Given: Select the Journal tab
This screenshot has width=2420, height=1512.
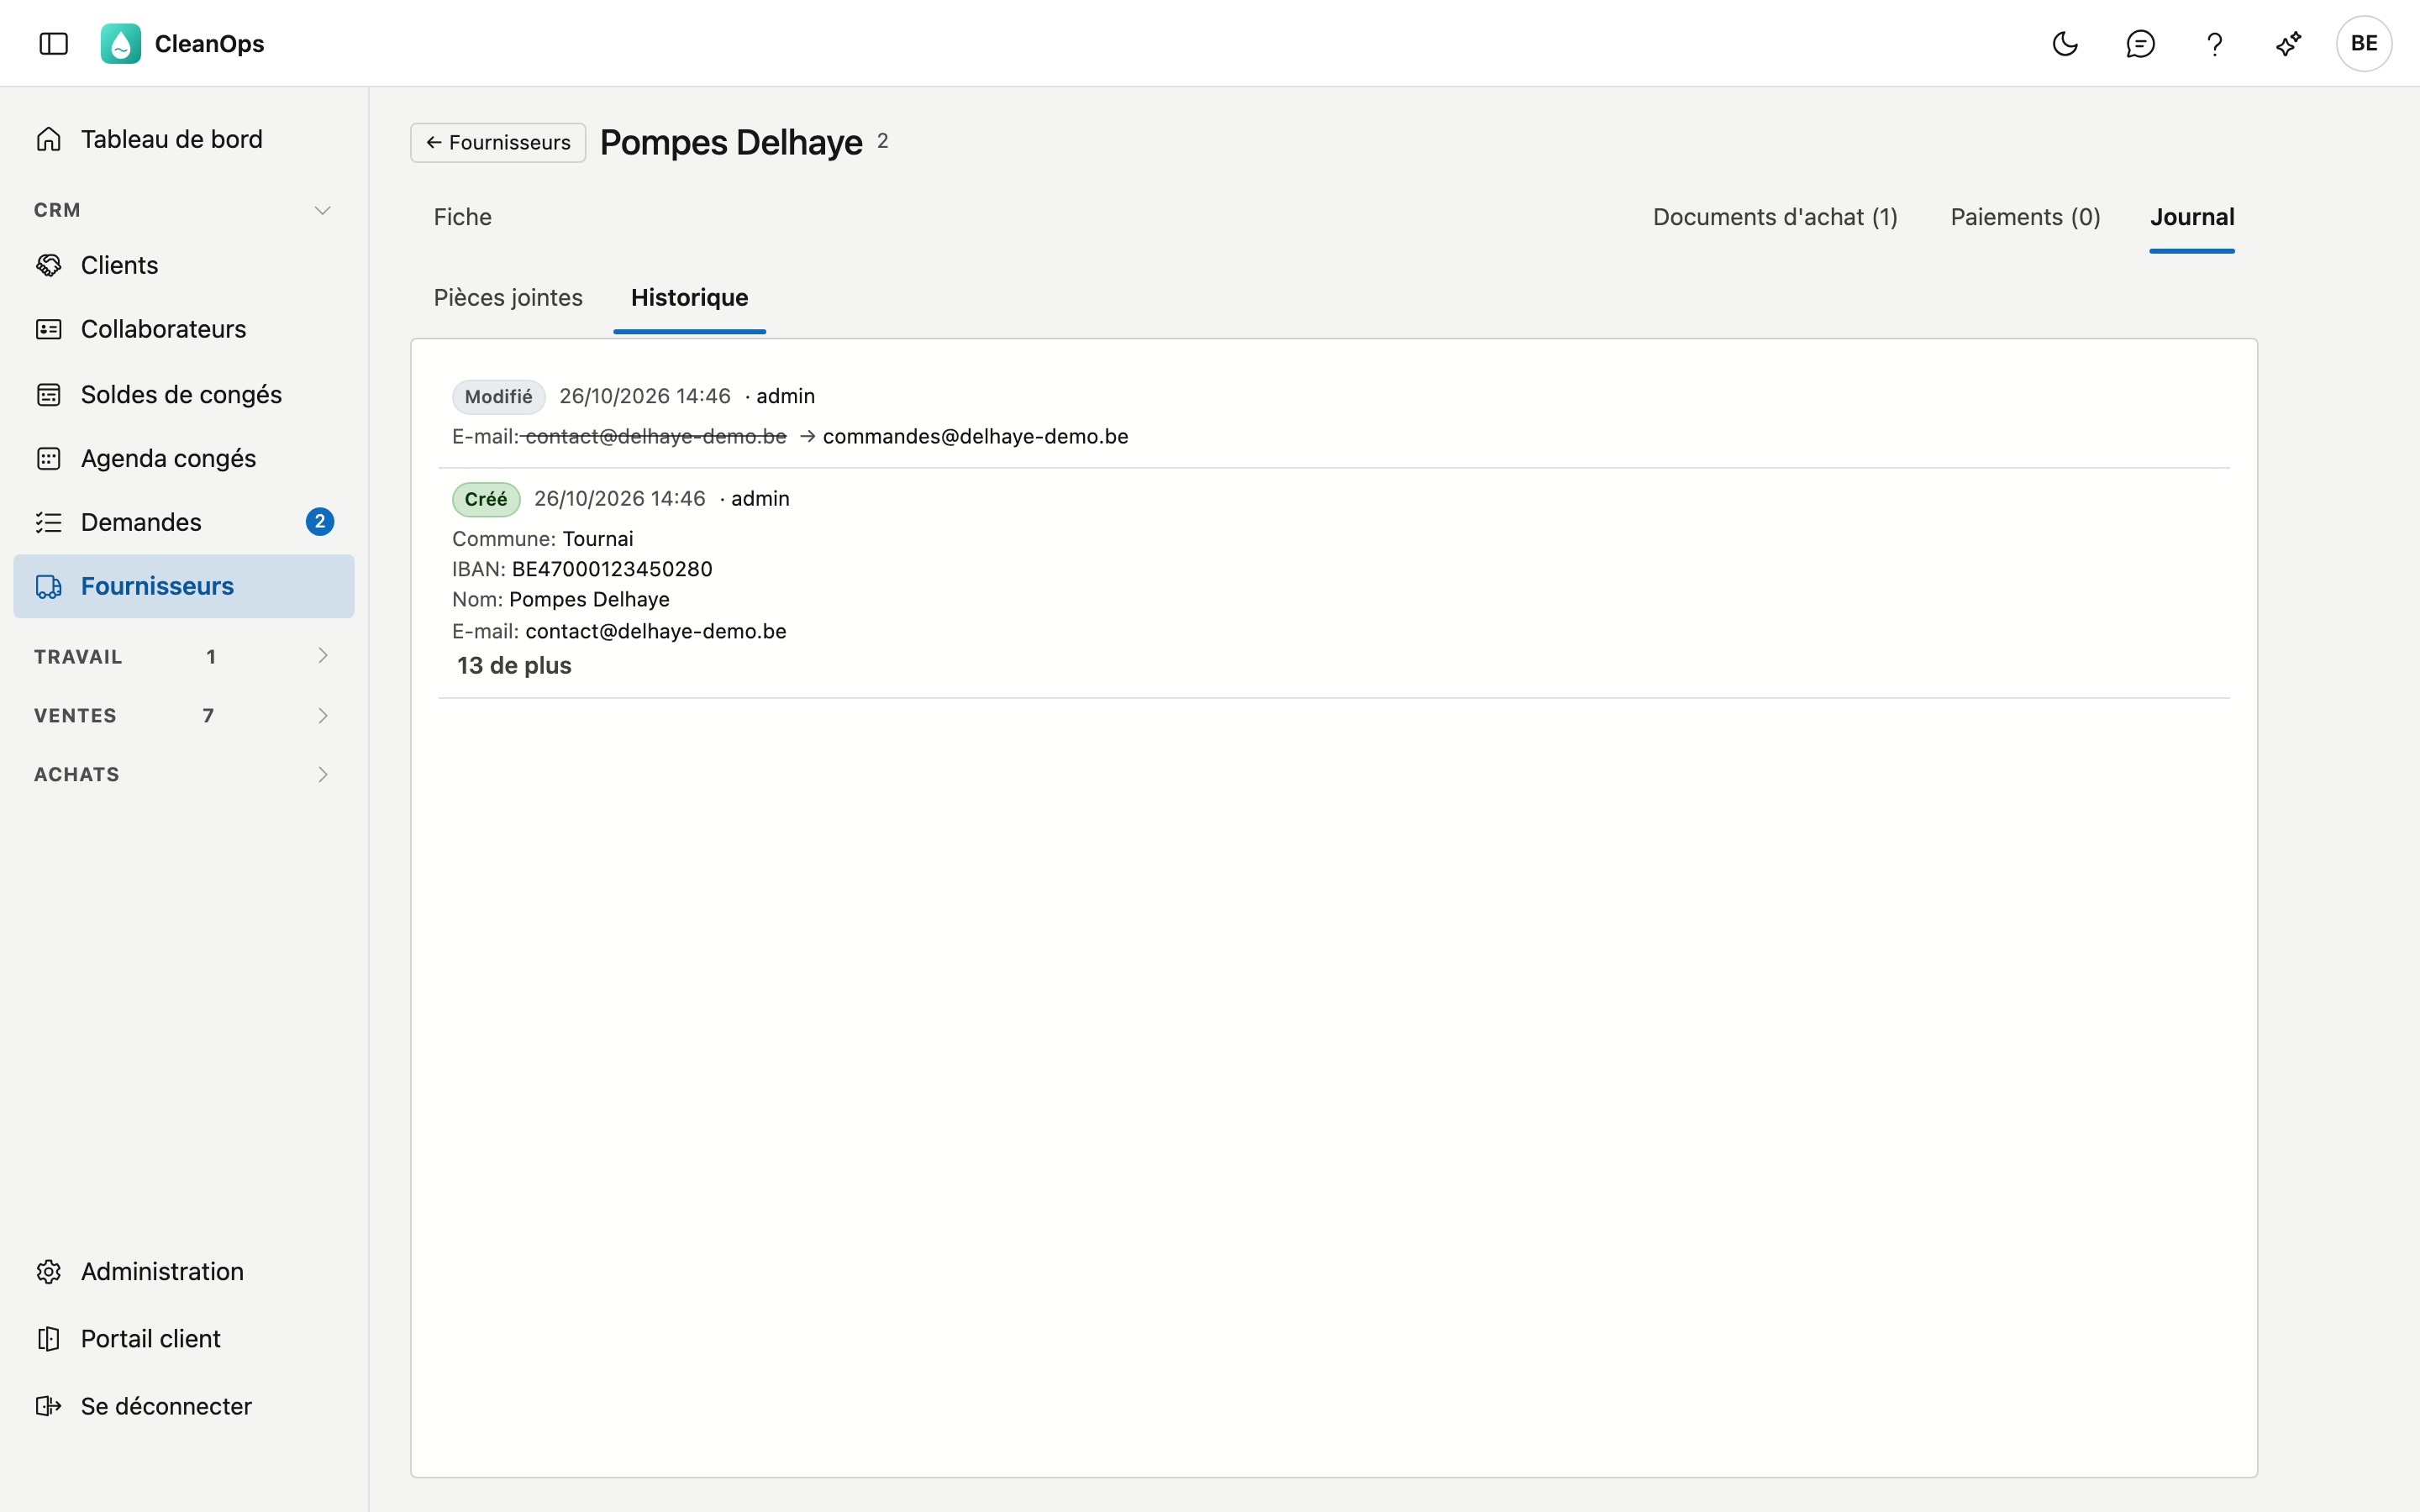Looking at the screenshot, I should 2192,217.
